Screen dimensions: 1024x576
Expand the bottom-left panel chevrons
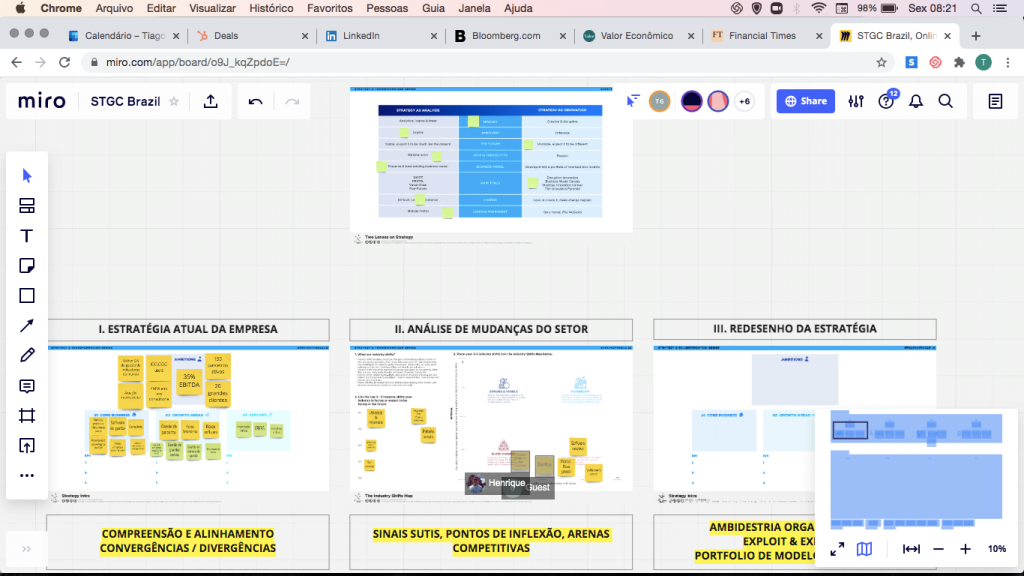point(26,549)
